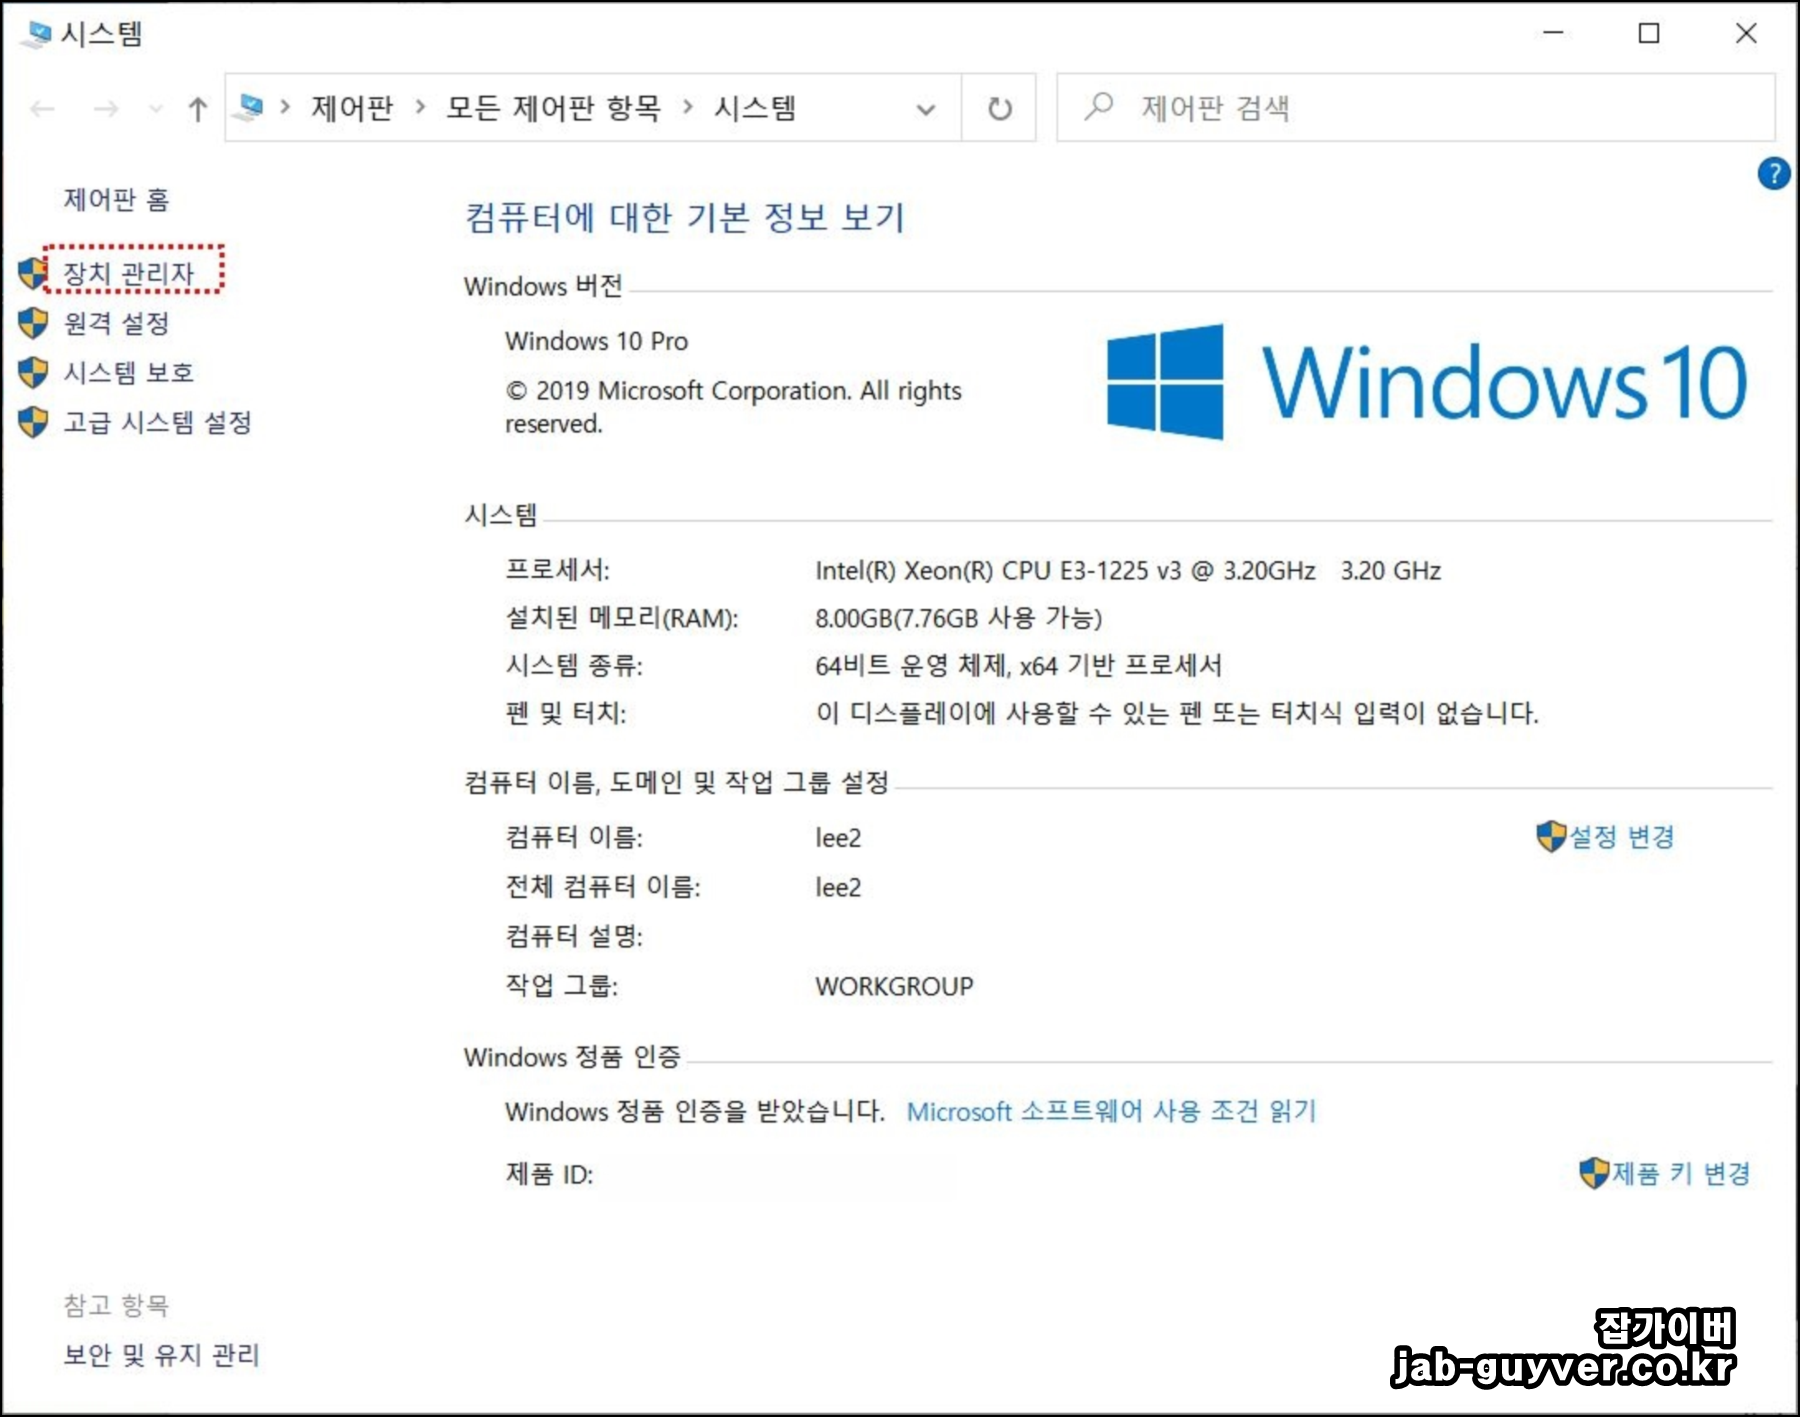Go to 제어판 홈
The image size is (1800, 1417).
click(x=117, y=200)
